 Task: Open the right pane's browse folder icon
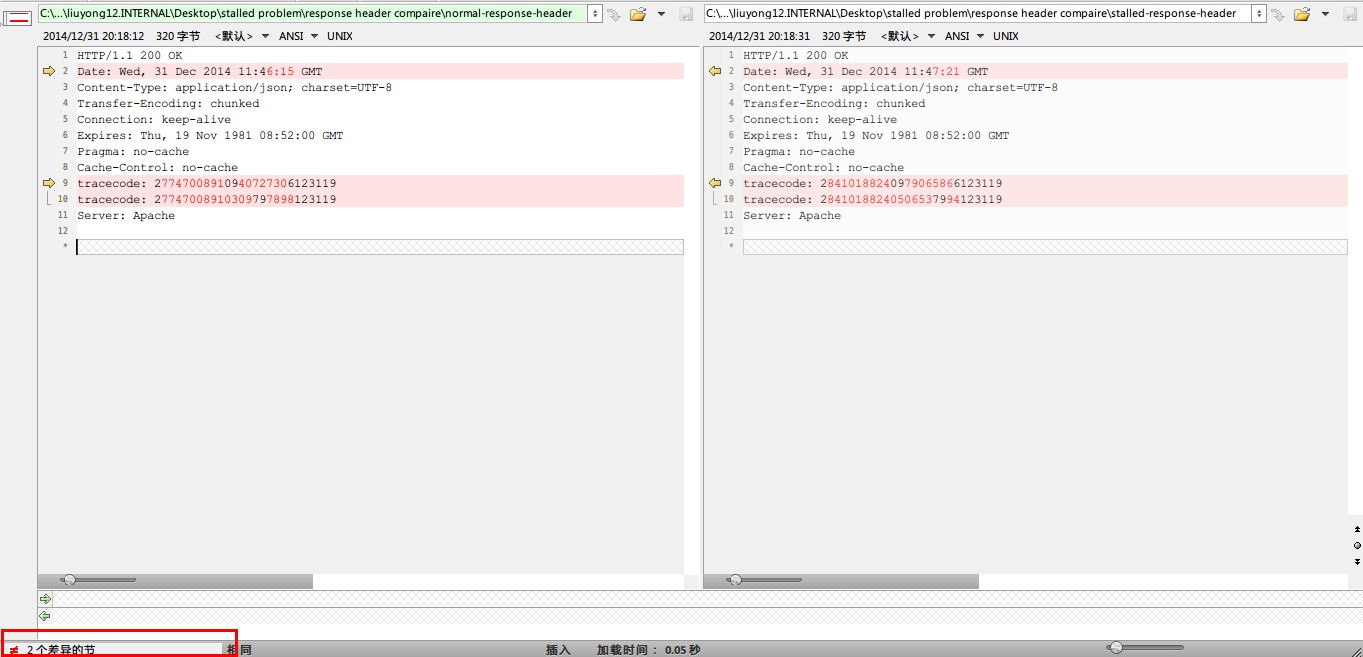[x=1302, y=14]
